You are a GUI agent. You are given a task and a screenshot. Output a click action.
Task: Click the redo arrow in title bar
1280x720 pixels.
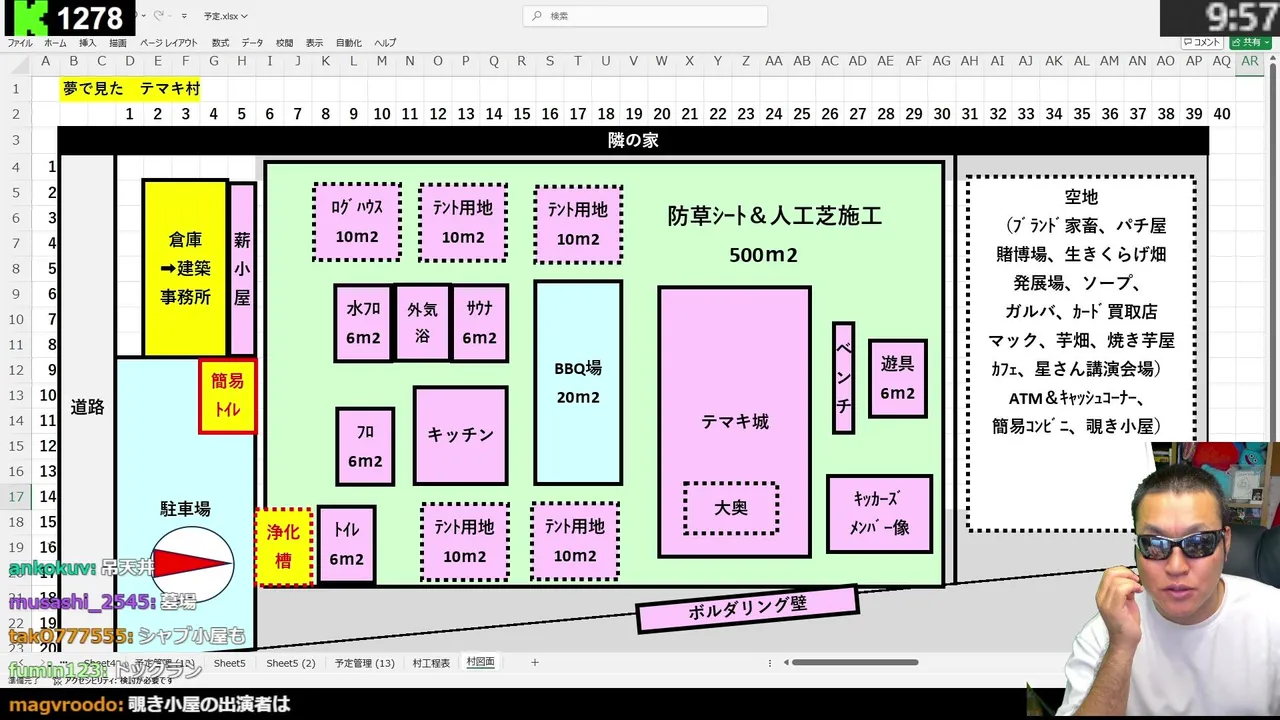coord(160,16)
